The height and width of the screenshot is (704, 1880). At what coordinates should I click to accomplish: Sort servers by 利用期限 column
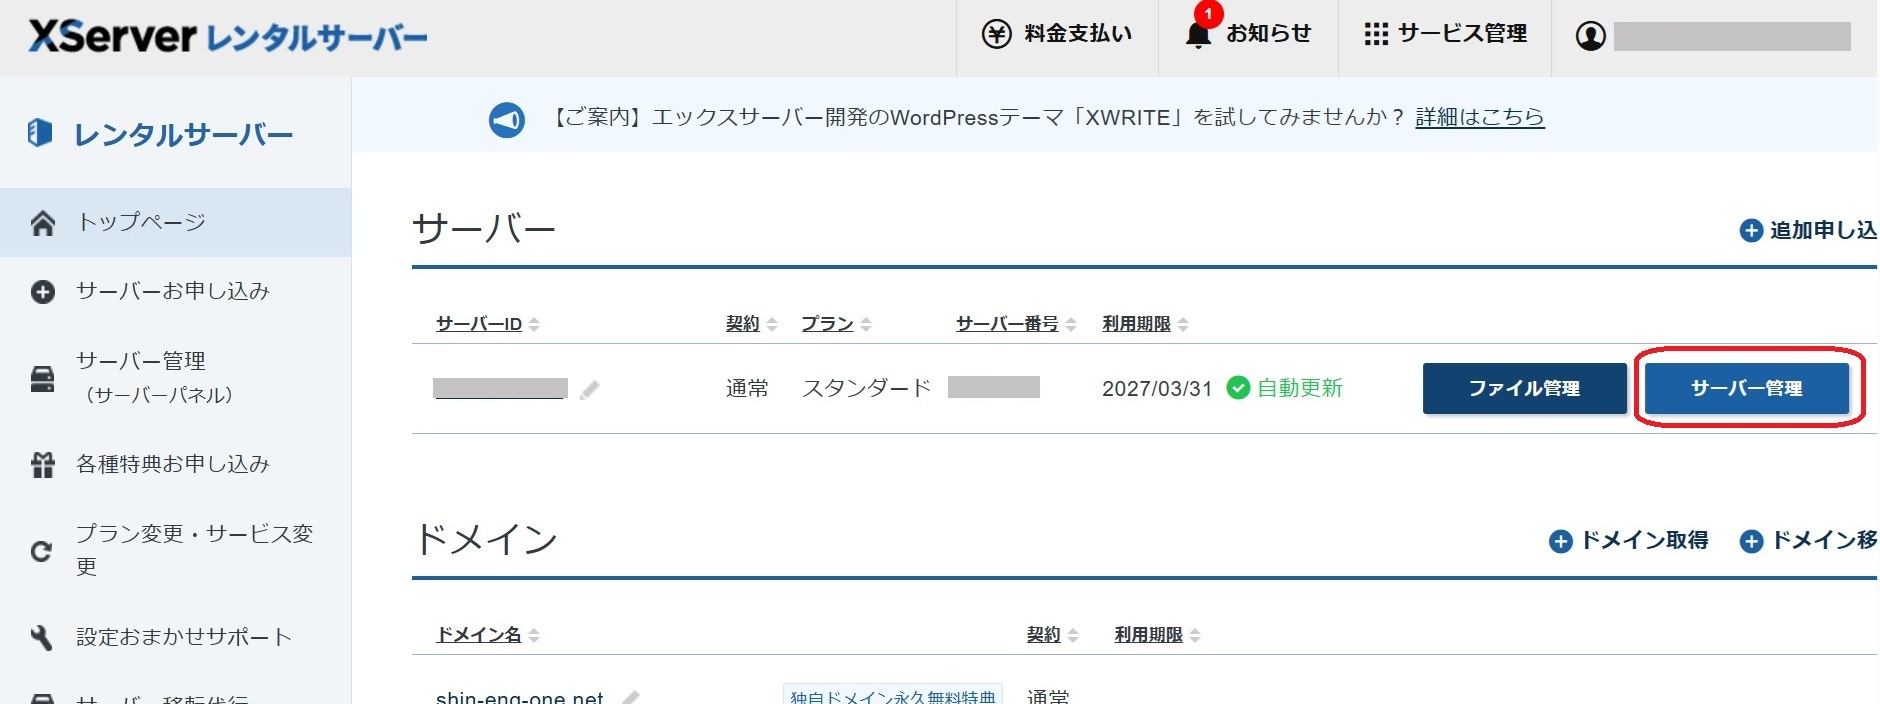(x=1145, y=324)
